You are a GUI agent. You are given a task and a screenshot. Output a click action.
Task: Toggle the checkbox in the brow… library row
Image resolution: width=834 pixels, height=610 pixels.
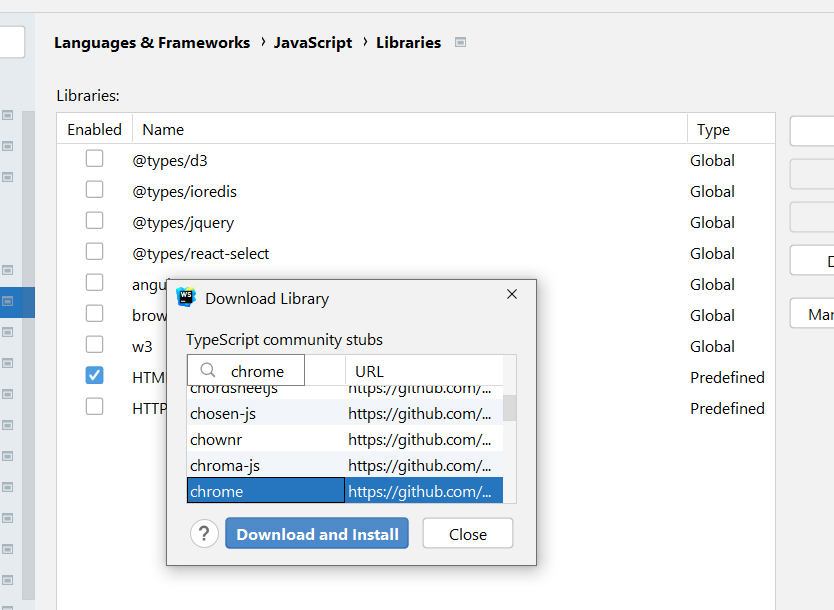click(x=94, y=313)
